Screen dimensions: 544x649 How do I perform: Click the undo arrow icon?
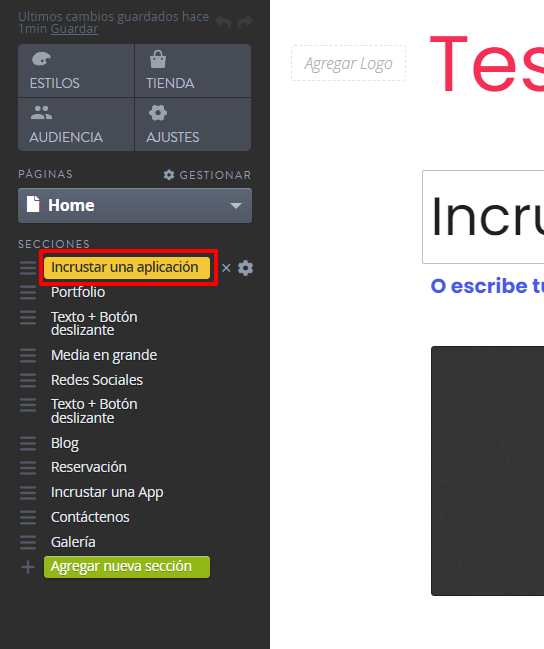tap(223, 21)
